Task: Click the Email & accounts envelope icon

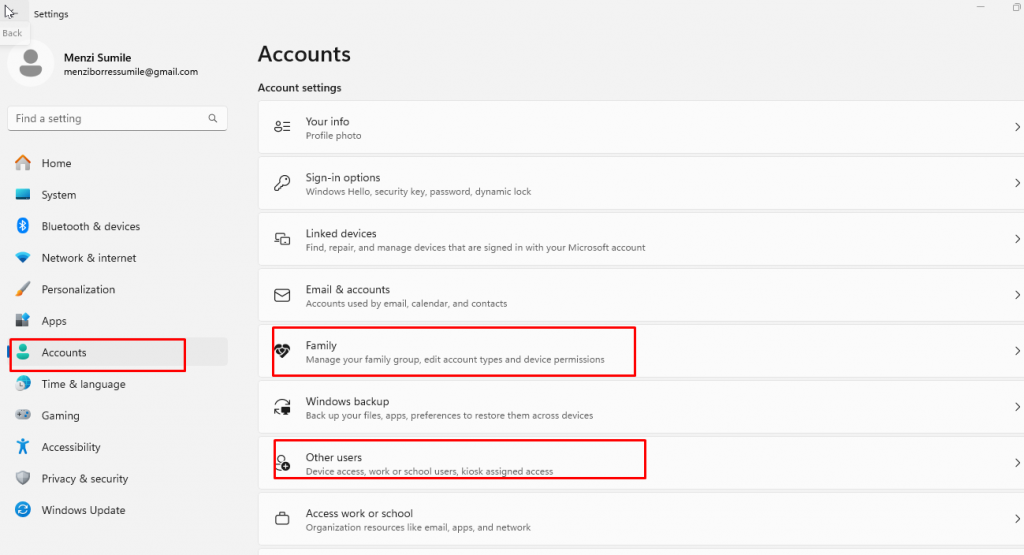Action: [x=282, y=295]
